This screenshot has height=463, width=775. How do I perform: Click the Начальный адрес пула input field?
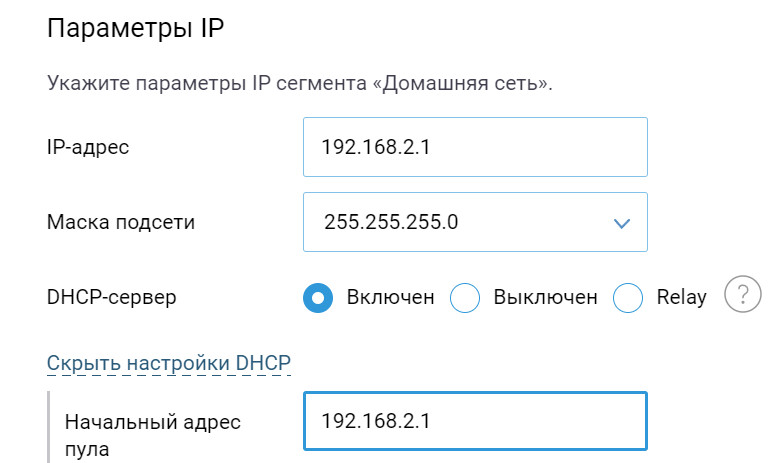[x=475, y=421]
